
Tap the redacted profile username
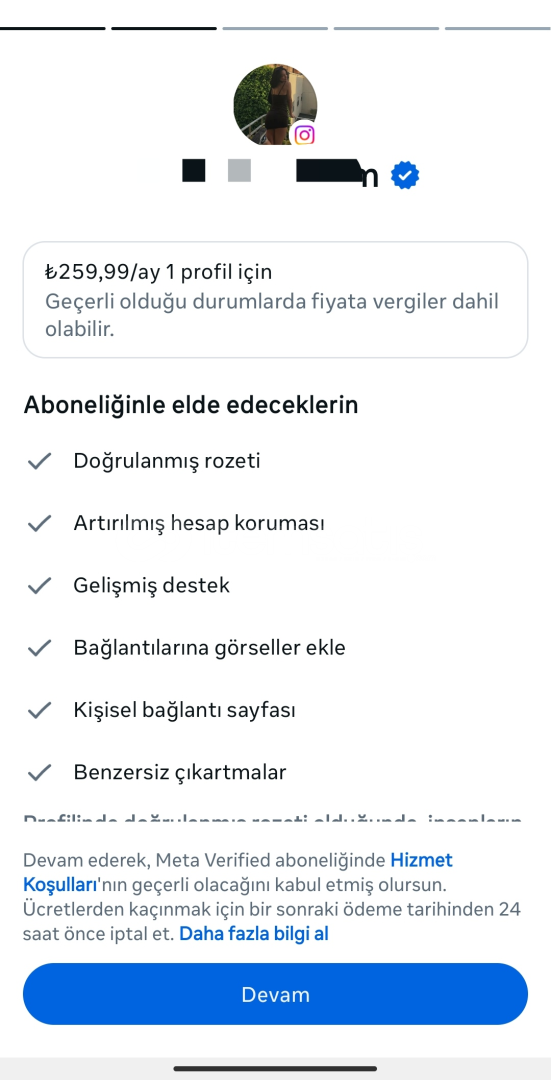click(280, 174)
